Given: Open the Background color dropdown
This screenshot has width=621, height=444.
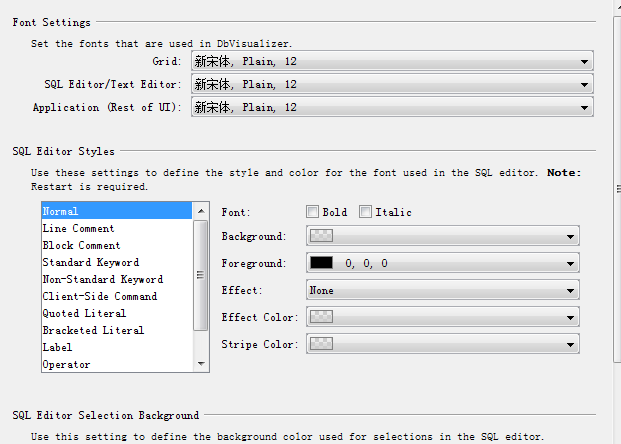Looking at the screenshot, I should [x=443, y=236].
